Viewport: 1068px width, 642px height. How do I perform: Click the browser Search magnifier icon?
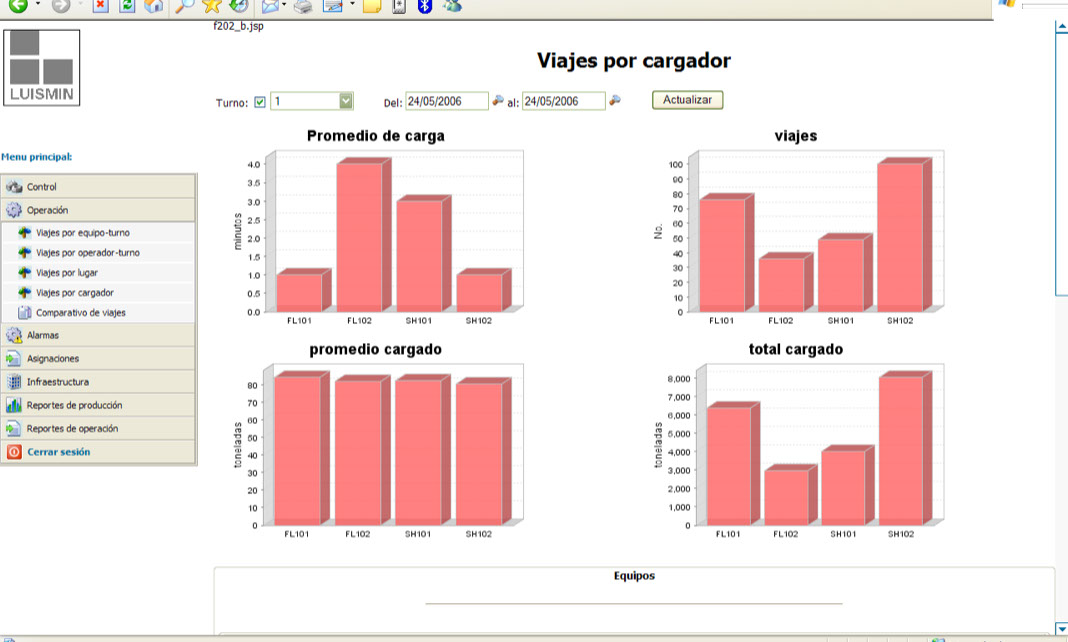coord(185,6)
